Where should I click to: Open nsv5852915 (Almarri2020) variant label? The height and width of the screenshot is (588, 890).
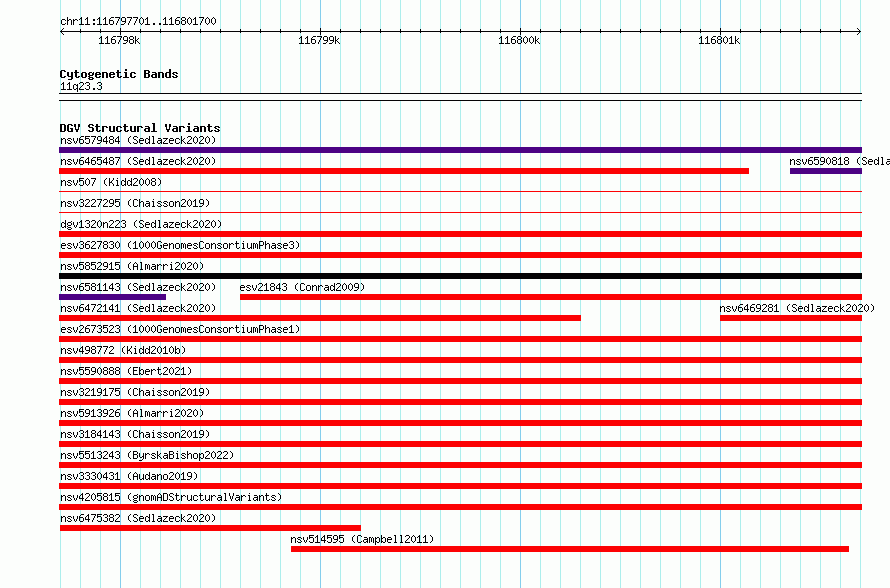(132, 266)
